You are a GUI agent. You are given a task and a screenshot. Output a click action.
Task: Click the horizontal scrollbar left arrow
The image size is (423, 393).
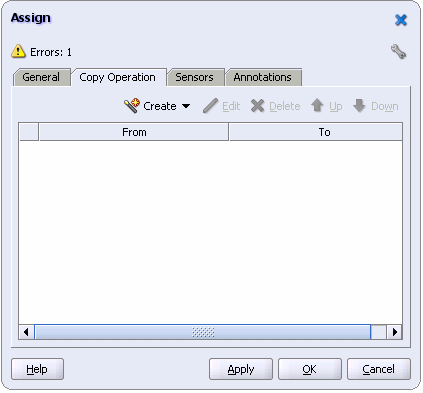(x=26, y=332)
